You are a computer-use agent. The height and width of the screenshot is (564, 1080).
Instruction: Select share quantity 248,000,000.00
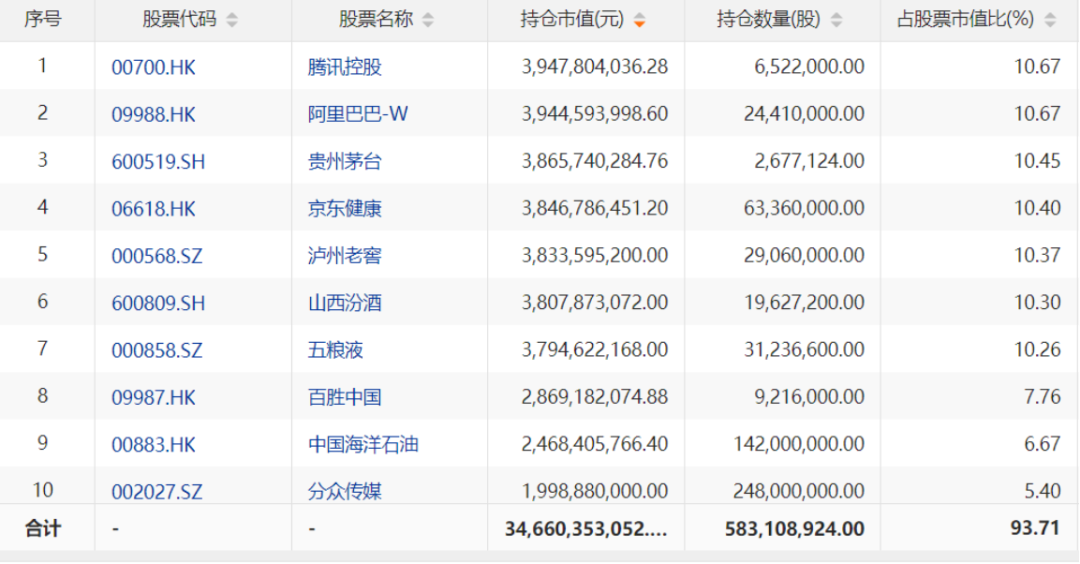(x=799, y=491)
